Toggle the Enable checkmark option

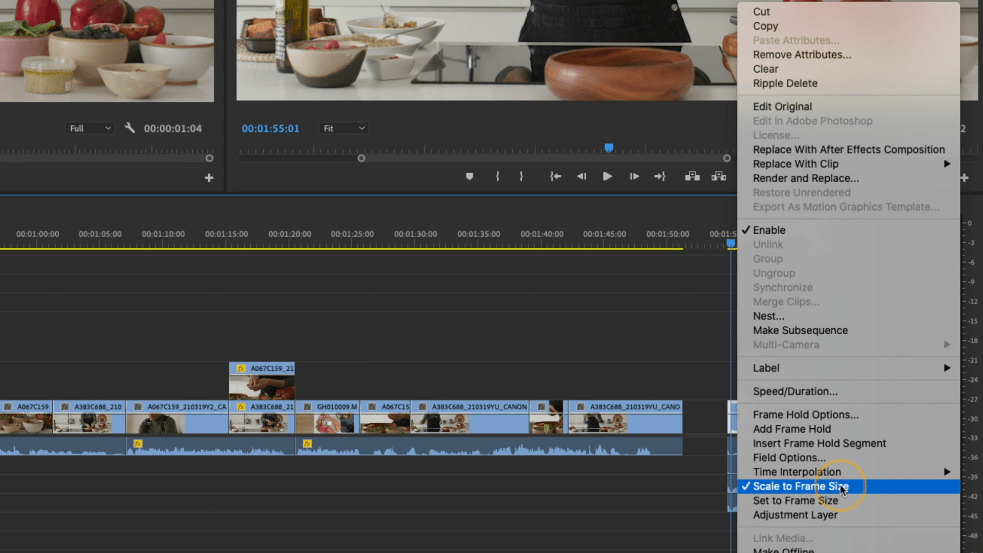(848, 230)
